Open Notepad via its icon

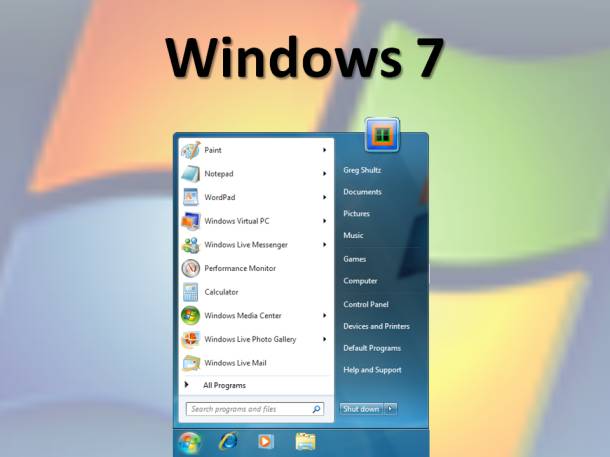pos(190,173)
